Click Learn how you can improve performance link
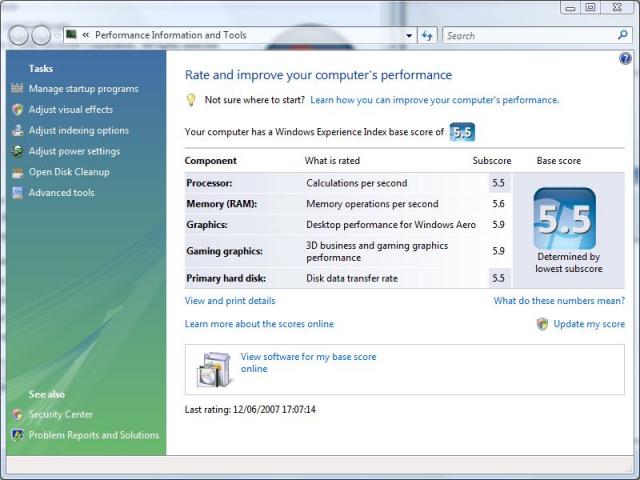 click(435, 100)
